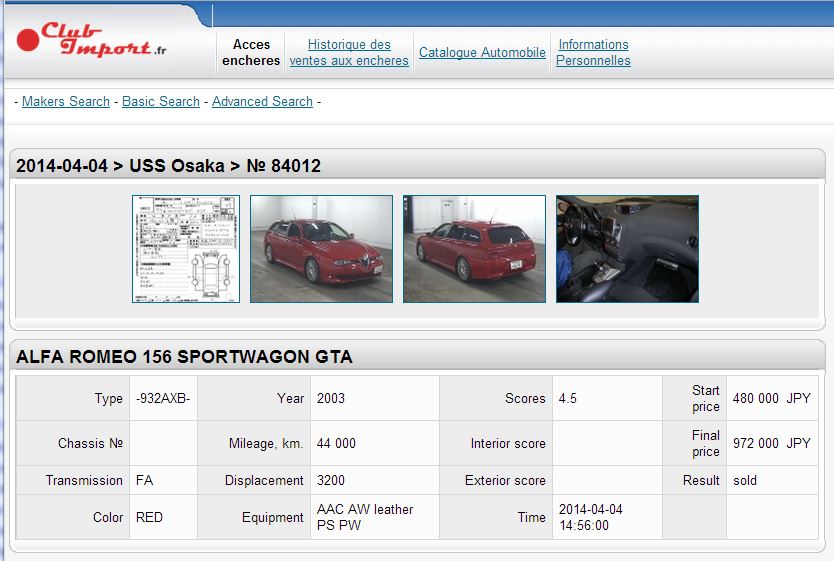Click the lot heading 2014-04-04 USS Osaka № 84012

169,166
